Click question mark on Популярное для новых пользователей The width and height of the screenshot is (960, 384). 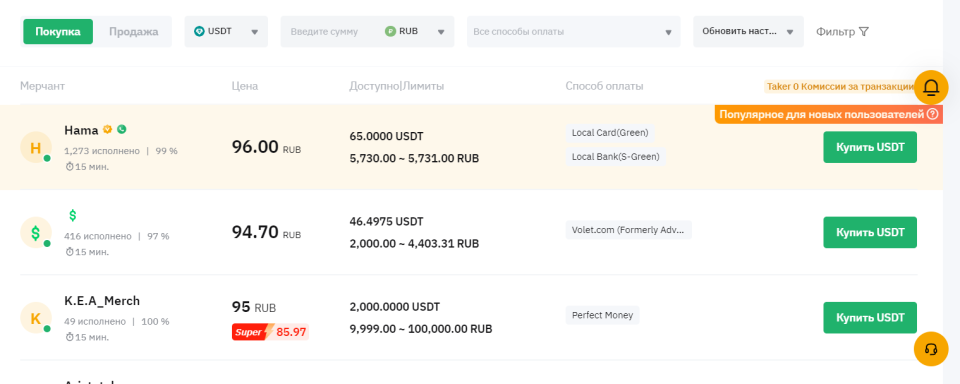(932, 114)
